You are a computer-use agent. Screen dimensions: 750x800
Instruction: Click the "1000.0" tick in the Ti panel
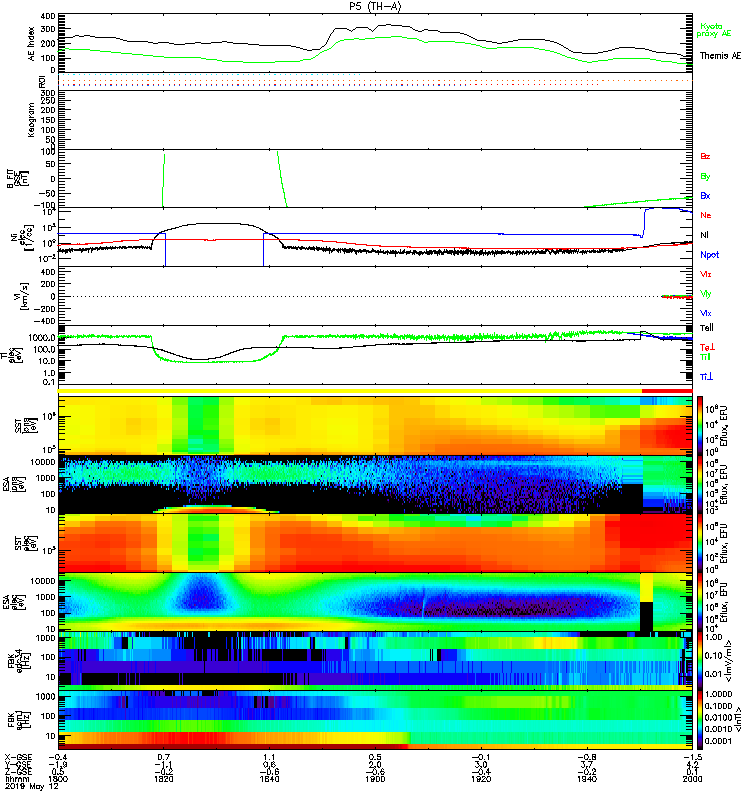pos(42,338)
